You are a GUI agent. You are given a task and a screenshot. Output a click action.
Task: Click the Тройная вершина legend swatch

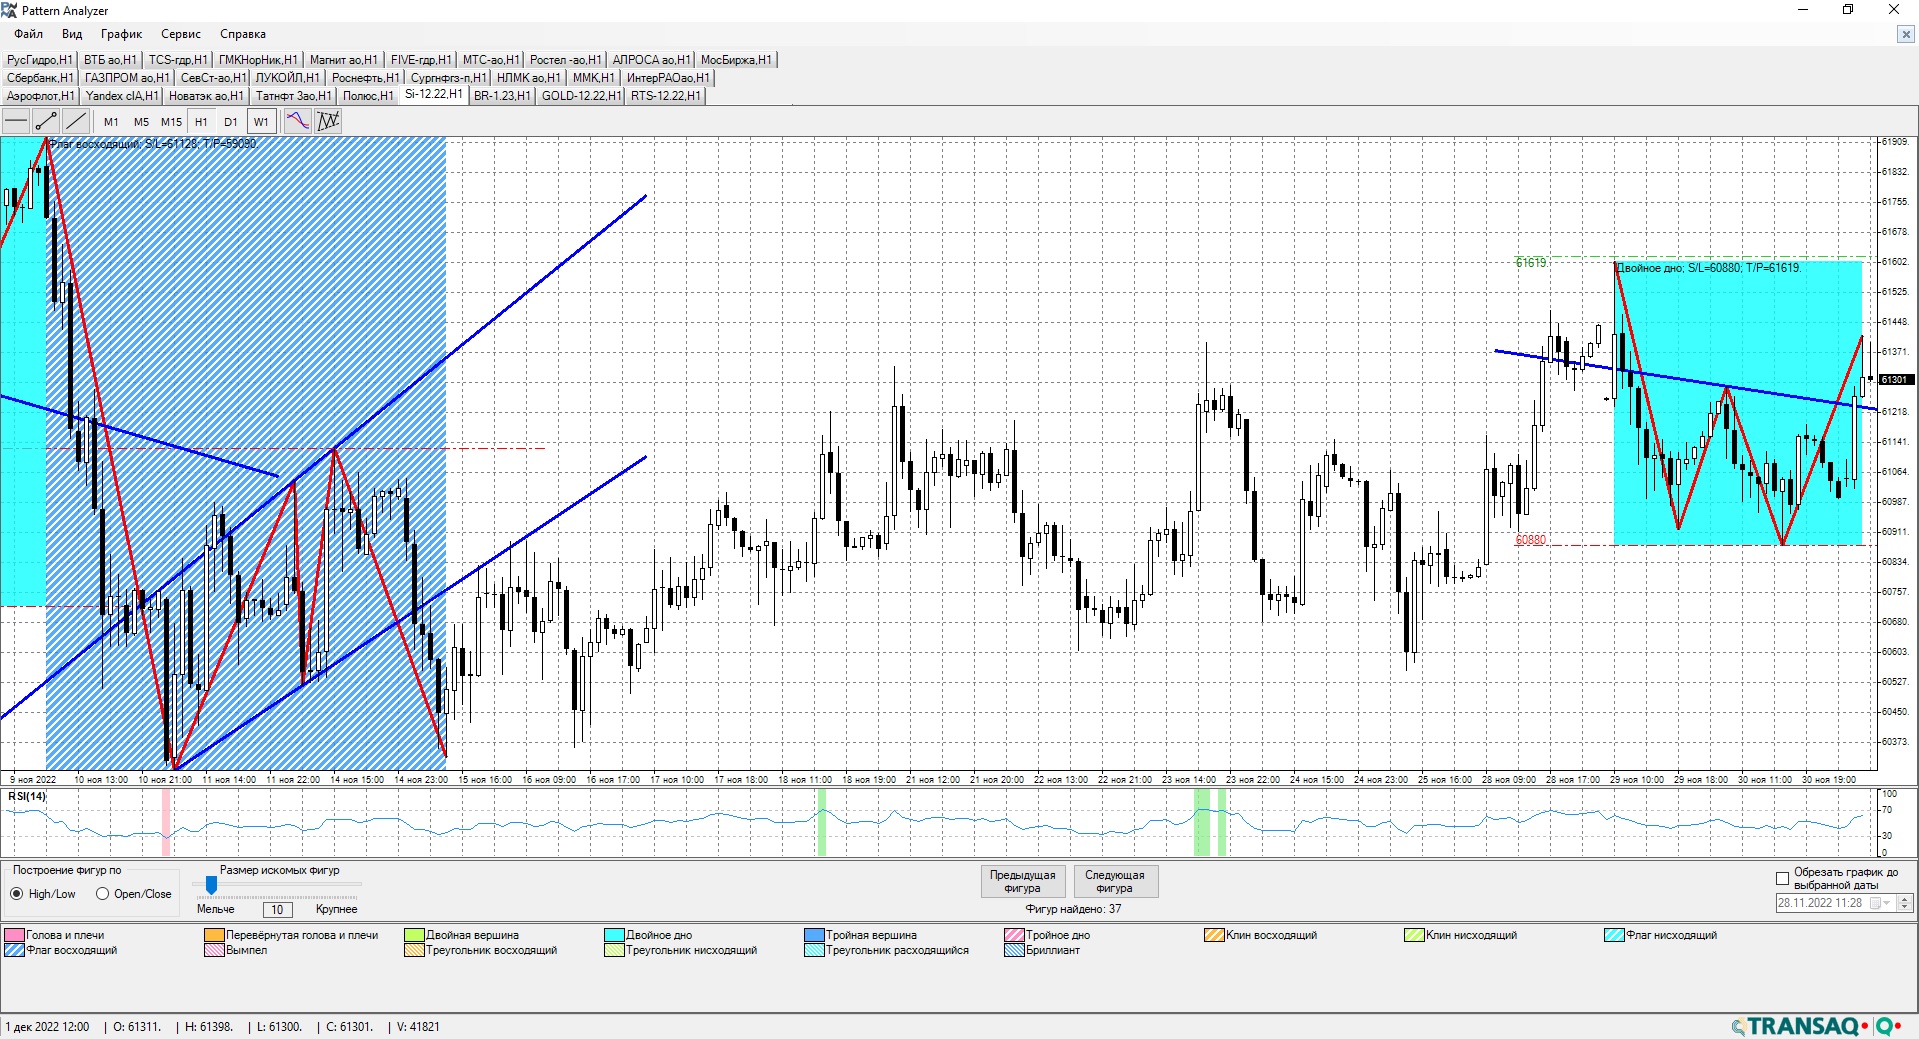tap(815, 936)
